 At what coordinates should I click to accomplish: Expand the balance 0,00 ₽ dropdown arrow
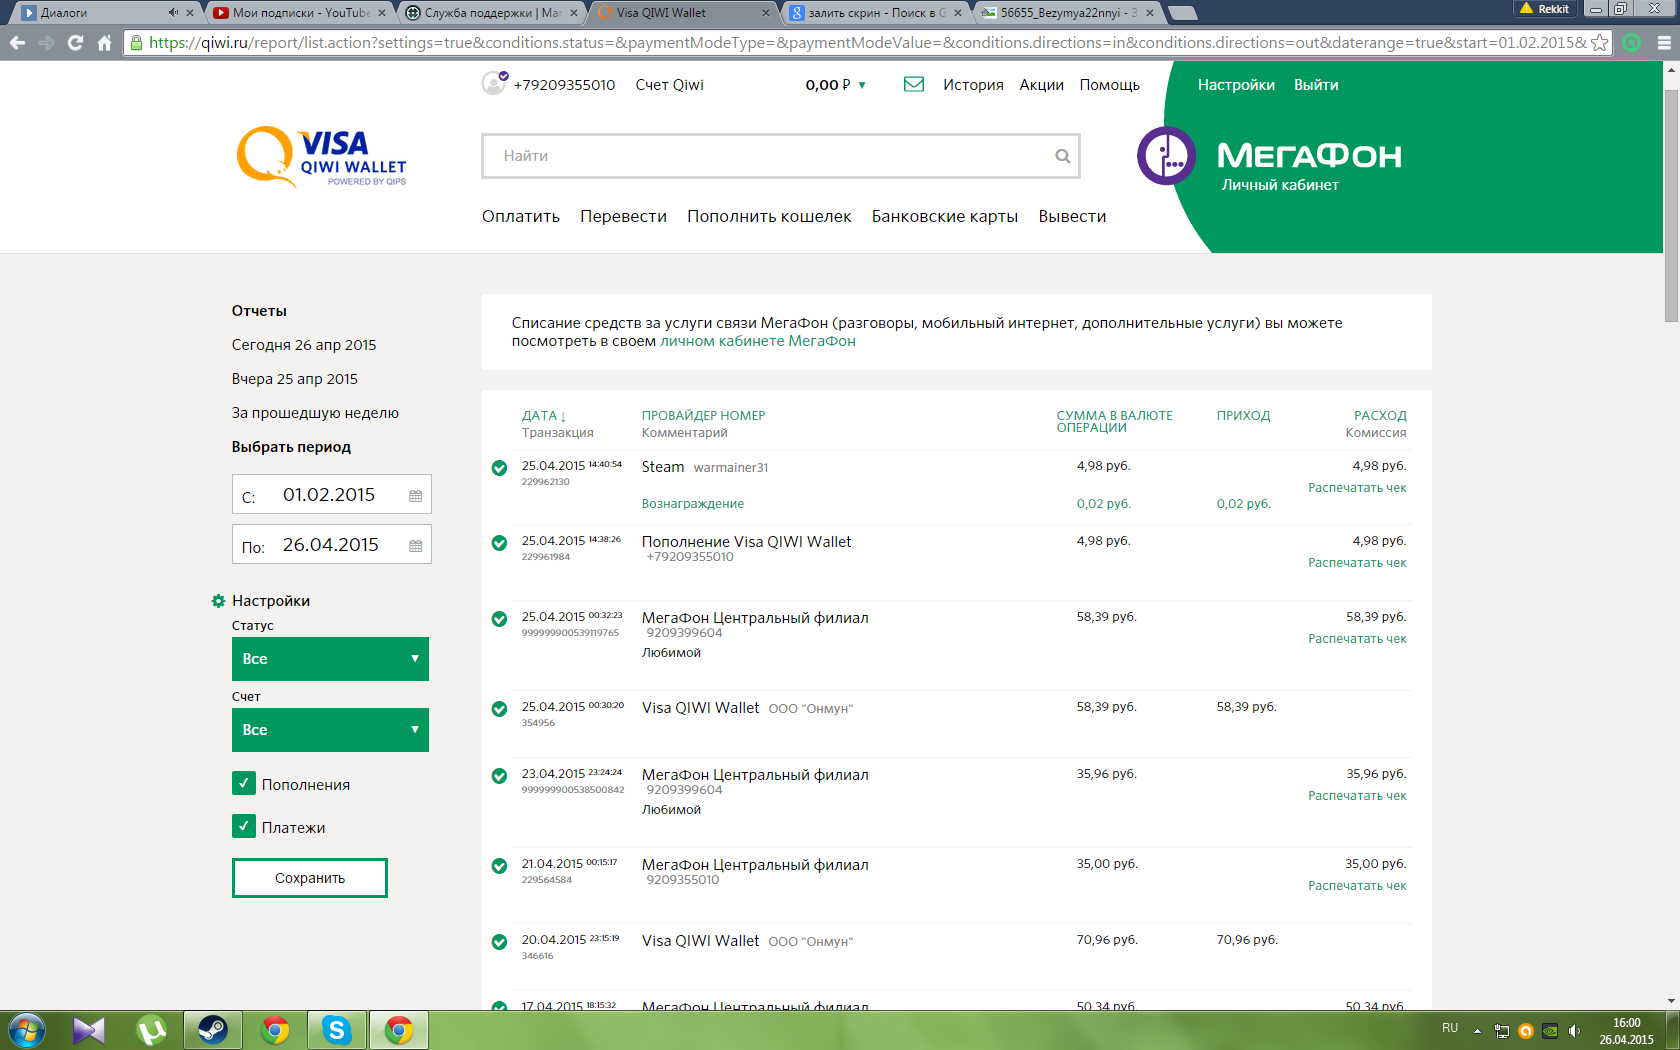point(862,85)
